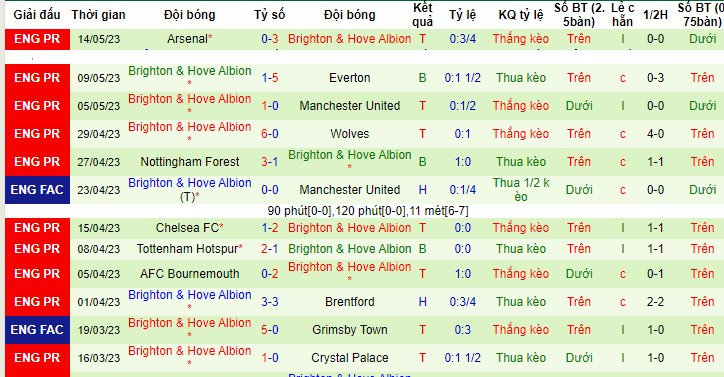Screen dimensions: 724x377
Task: Open the Tottenham Hotspur team link
Action: pyautogui.click(x=187, y=249)
